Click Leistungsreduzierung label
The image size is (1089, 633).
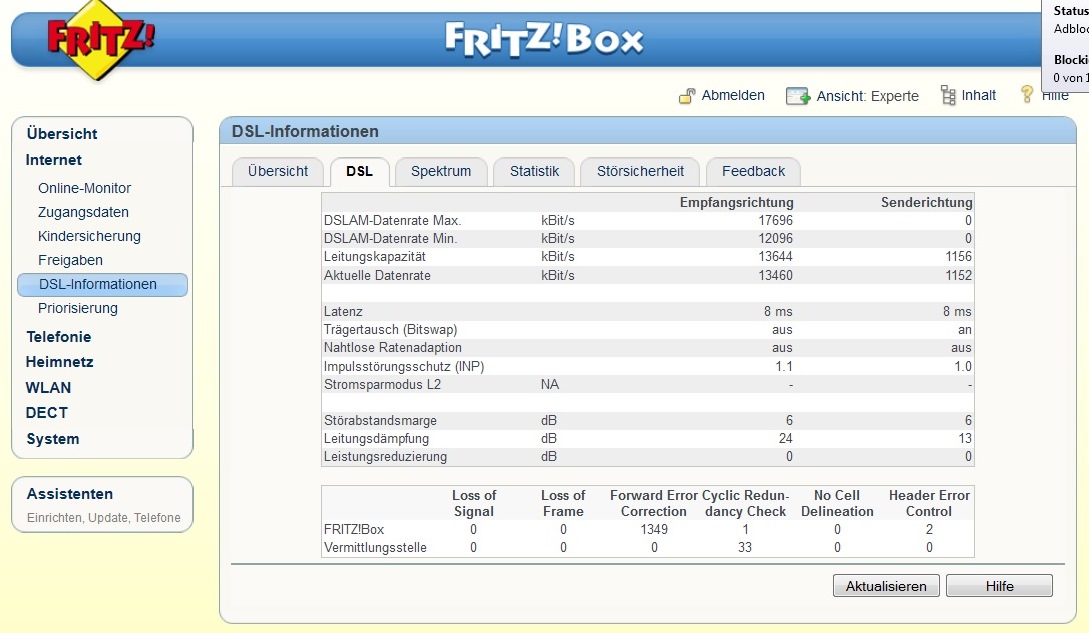(385, 457)
